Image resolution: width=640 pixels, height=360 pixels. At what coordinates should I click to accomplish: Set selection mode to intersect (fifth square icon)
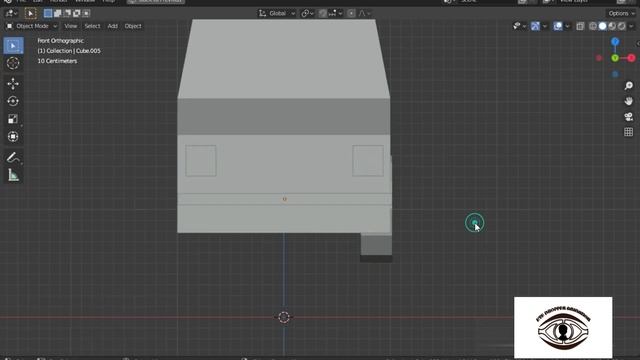[86, 13]
